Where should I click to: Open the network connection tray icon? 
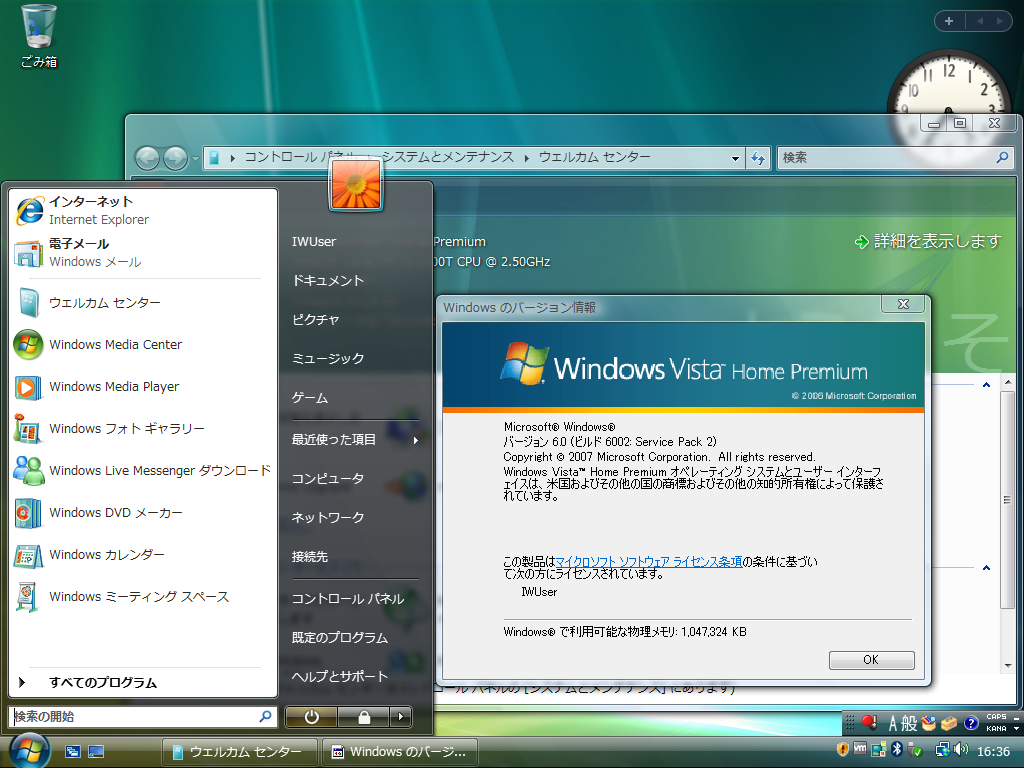[x=942, y=750]
